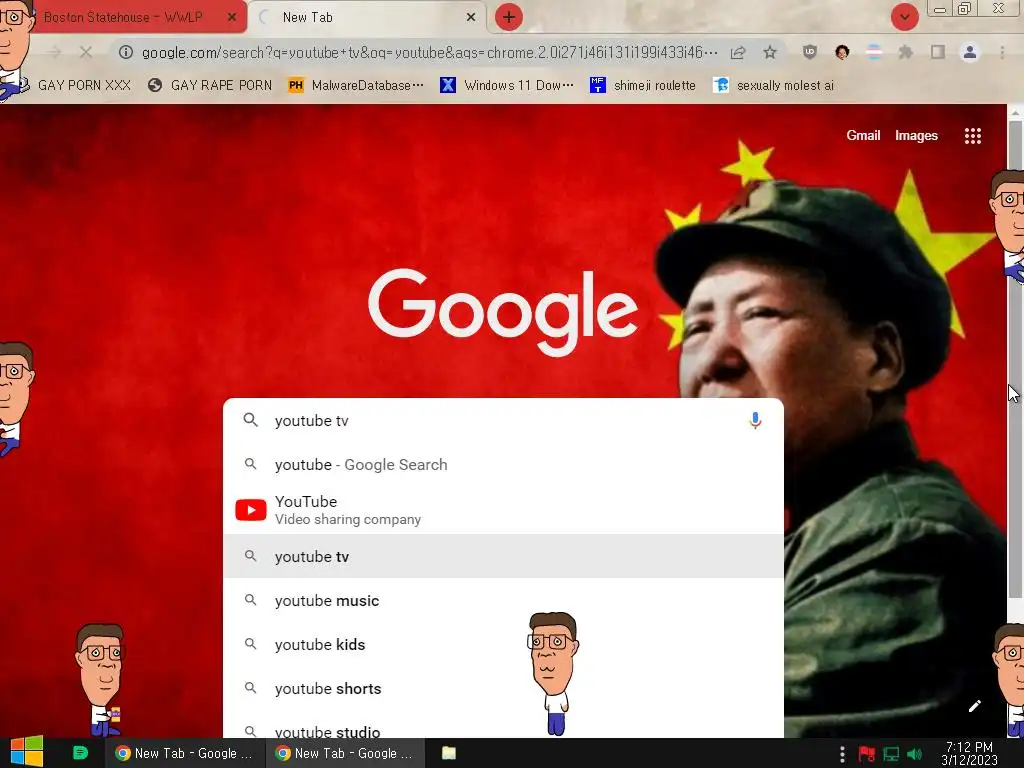Select the youtube - Google Search suggestion
1024x768 pixels.
click(x=503, y=464)
